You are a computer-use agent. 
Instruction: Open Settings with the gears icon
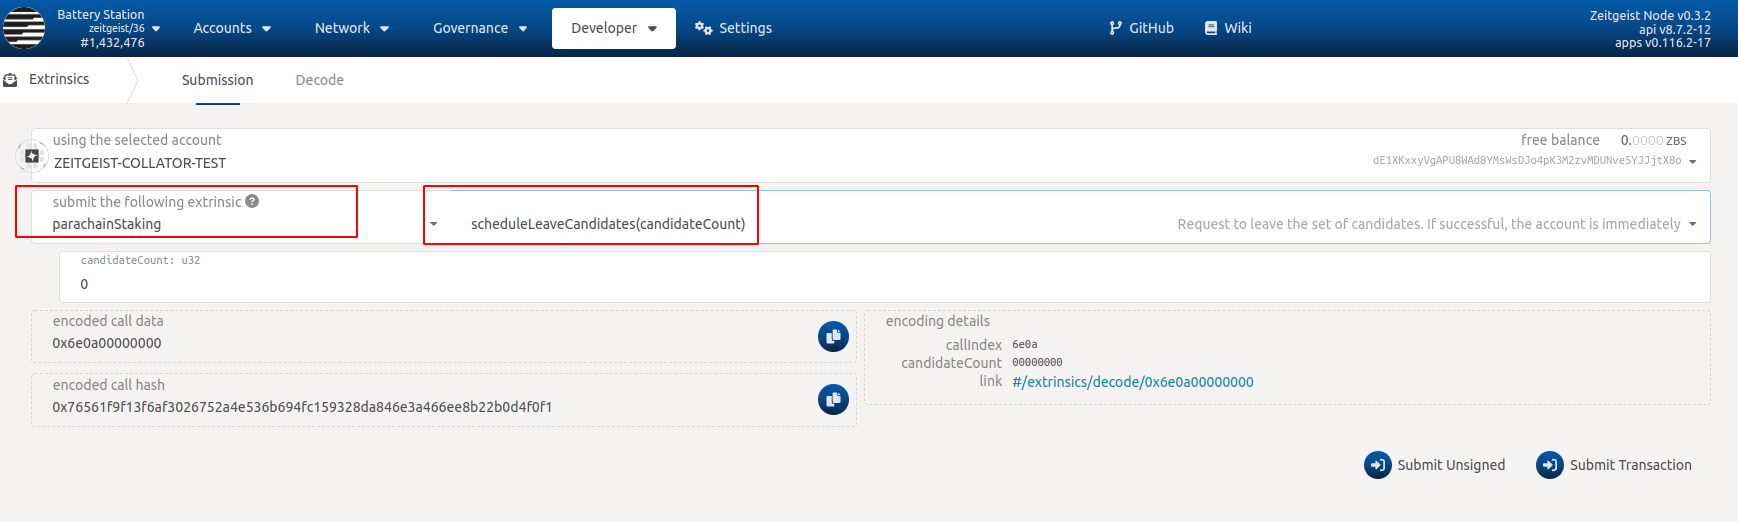[703, 28]
